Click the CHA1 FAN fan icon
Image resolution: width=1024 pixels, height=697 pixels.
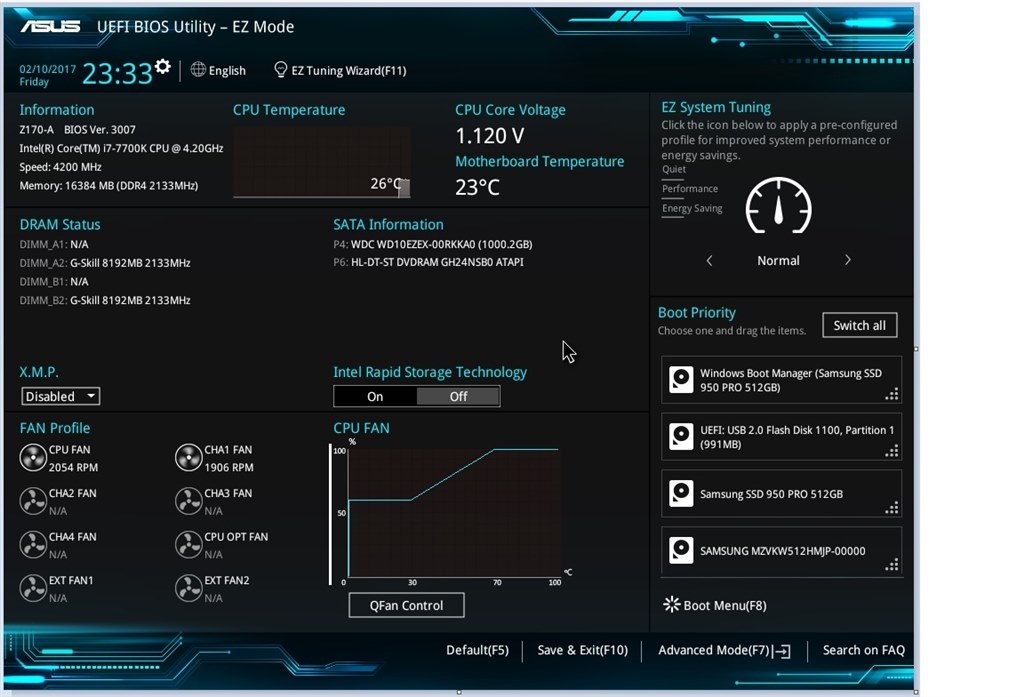click(189, 458)
